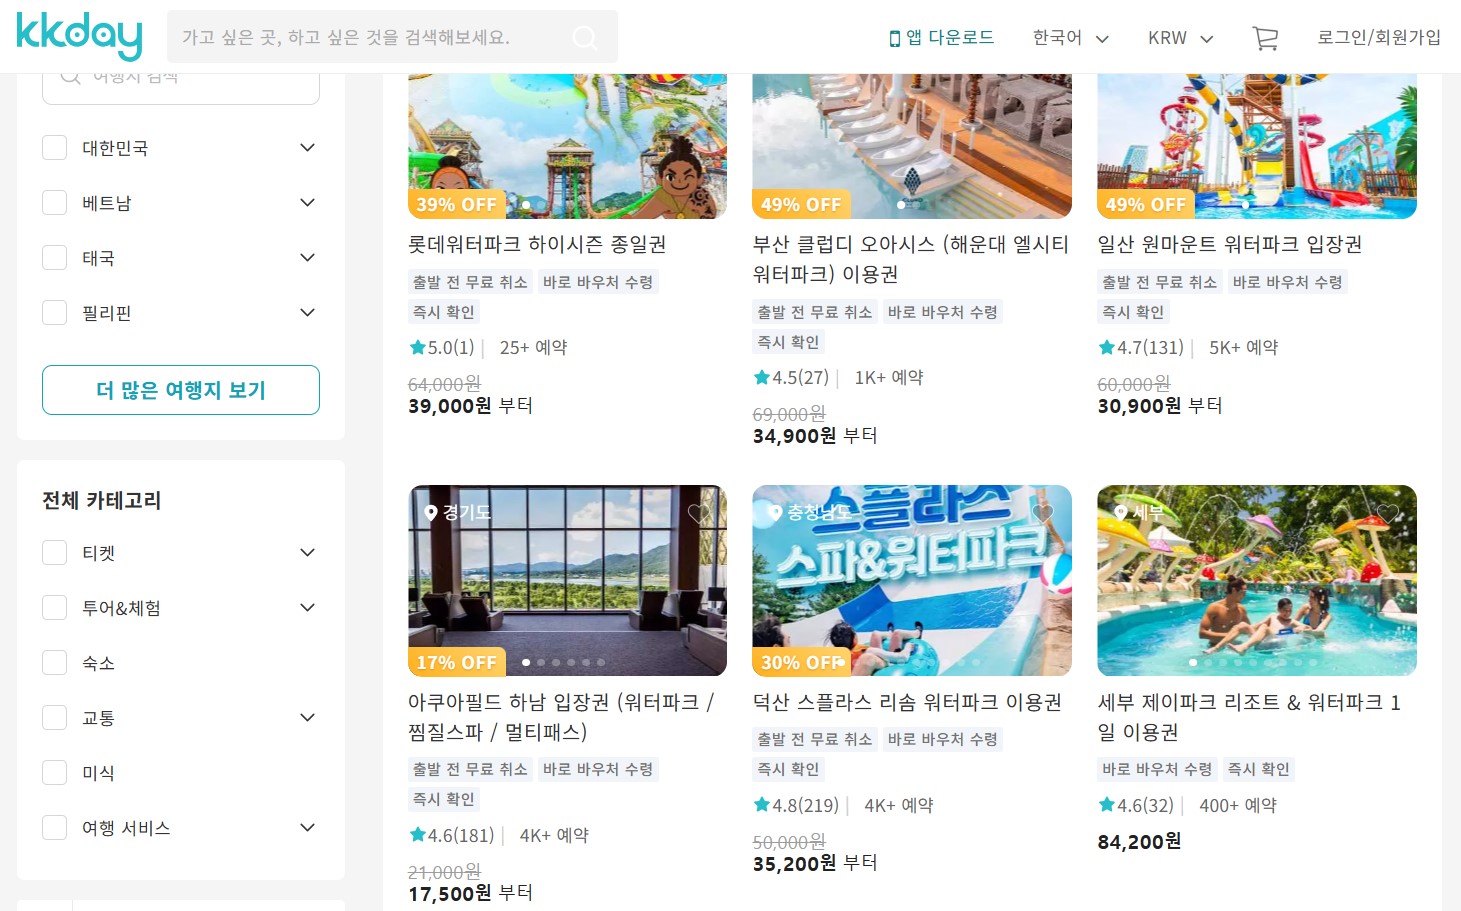
Task: Enable the 미식 category checkbox
Action: click(x=54, y=773)
